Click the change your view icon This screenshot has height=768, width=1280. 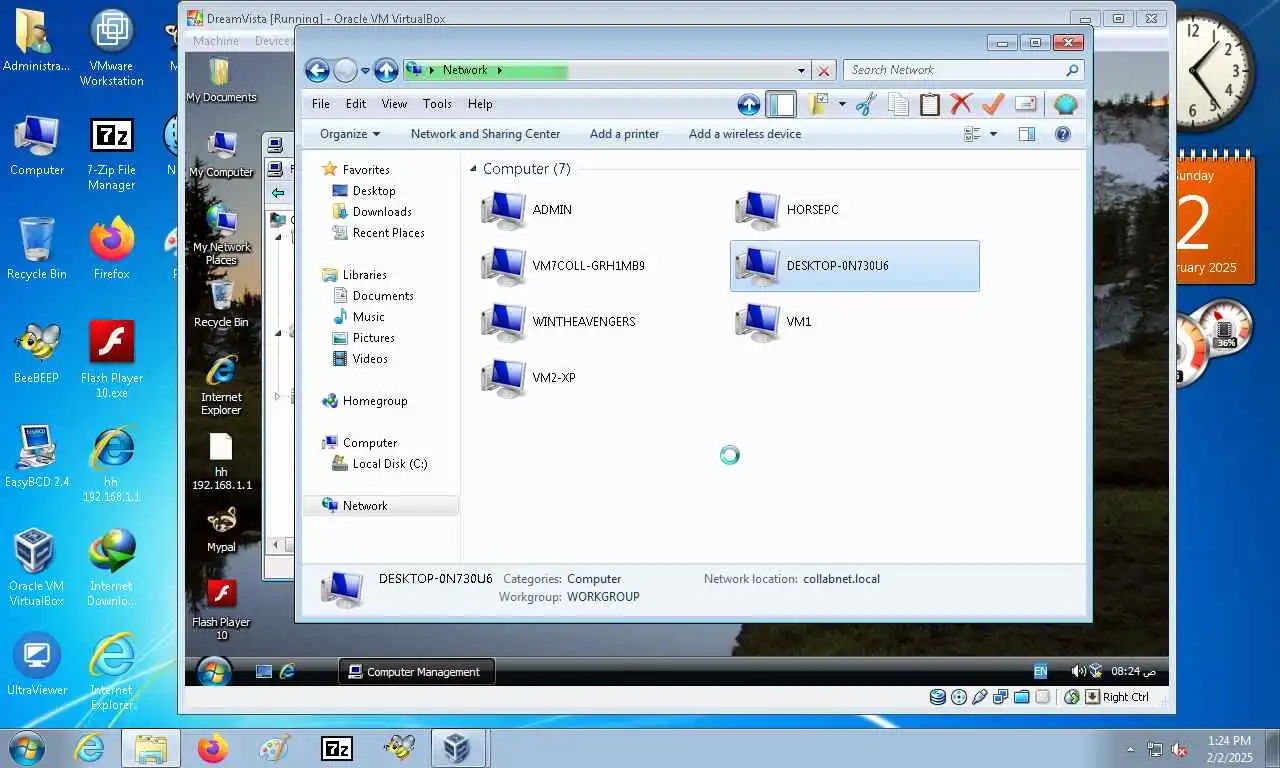[x=972, y=134]
